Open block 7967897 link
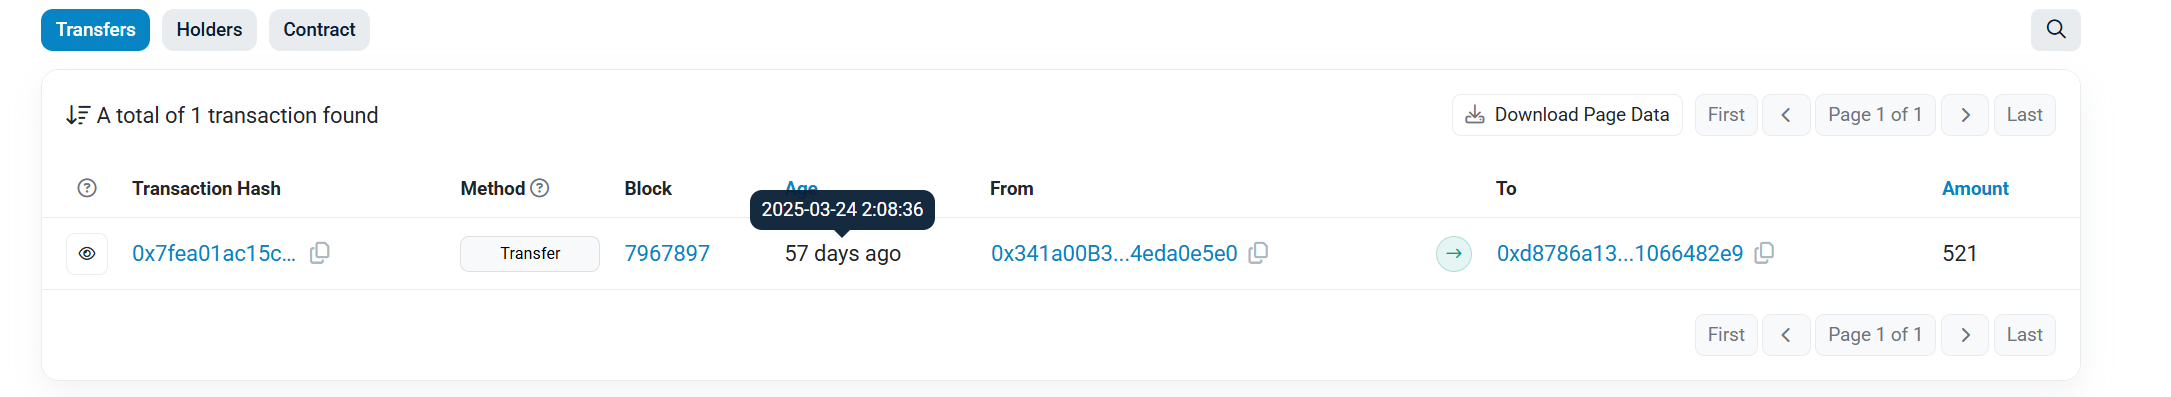 pyautogui.click(x=667, y=254)
